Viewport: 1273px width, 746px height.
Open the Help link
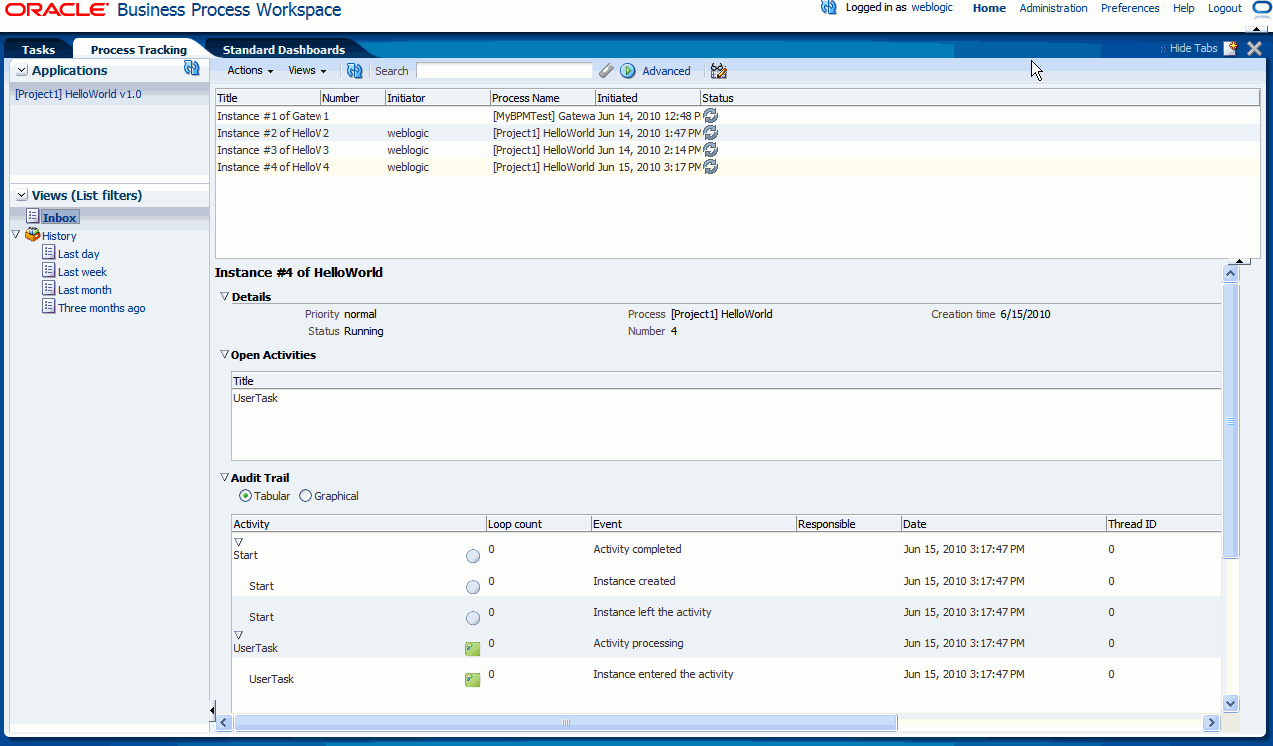pyautogui.click(x=1184, y=8)
